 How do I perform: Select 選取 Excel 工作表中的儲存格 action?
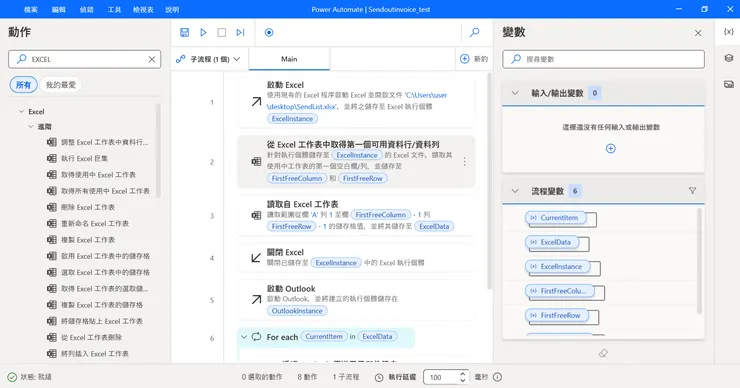[x=105, y=272]
